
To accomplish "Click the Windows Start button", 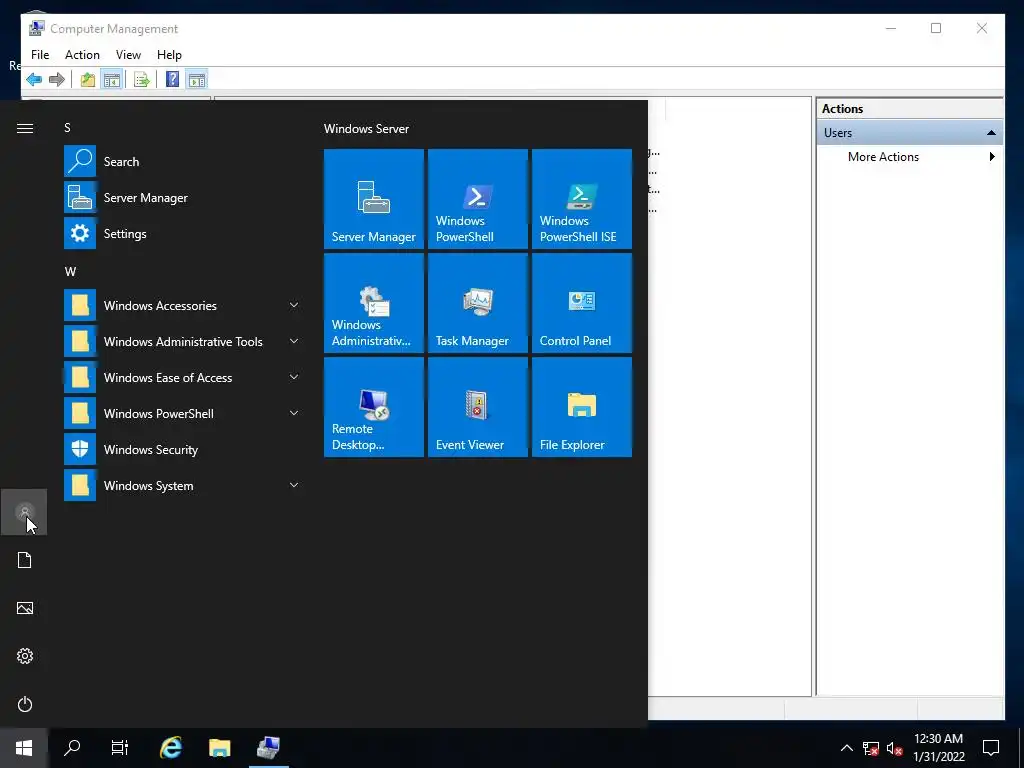I will click(24, 748).
